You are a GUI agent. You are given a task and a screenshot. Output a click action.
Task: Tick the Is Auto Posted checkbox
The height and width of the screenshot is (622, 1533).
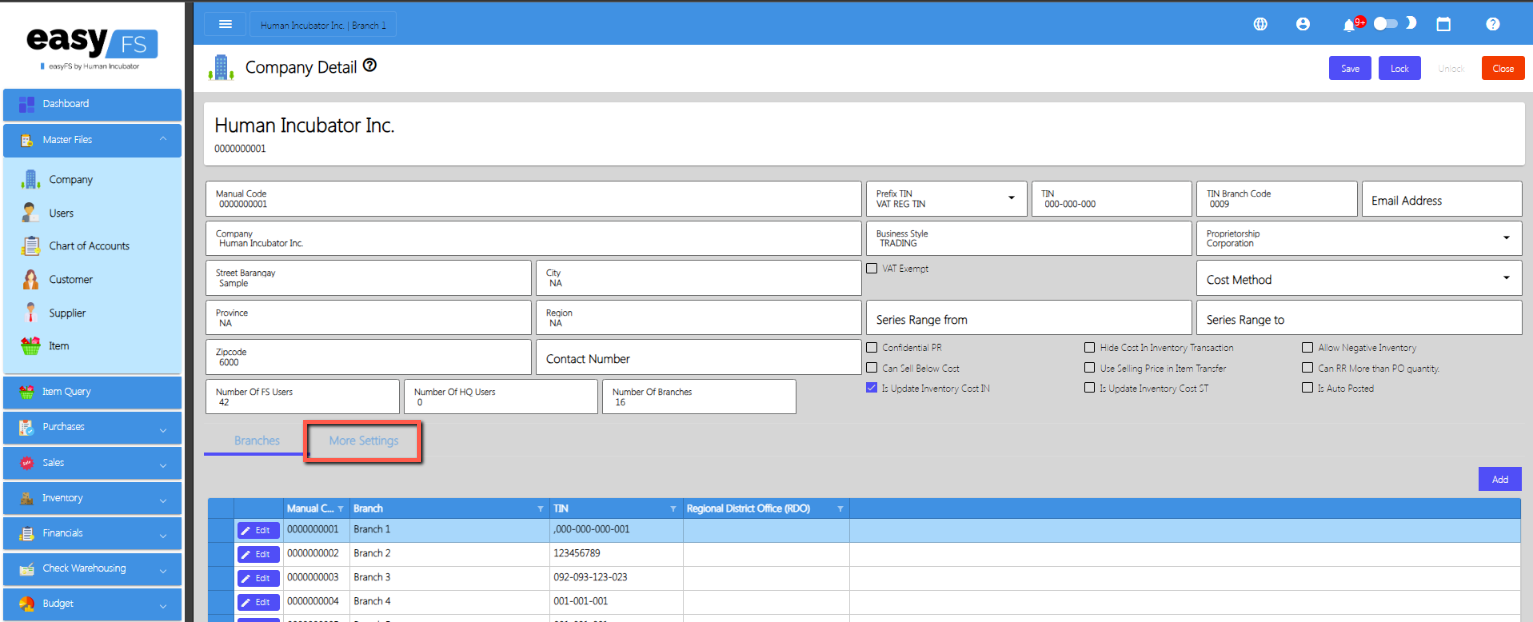1308,388
